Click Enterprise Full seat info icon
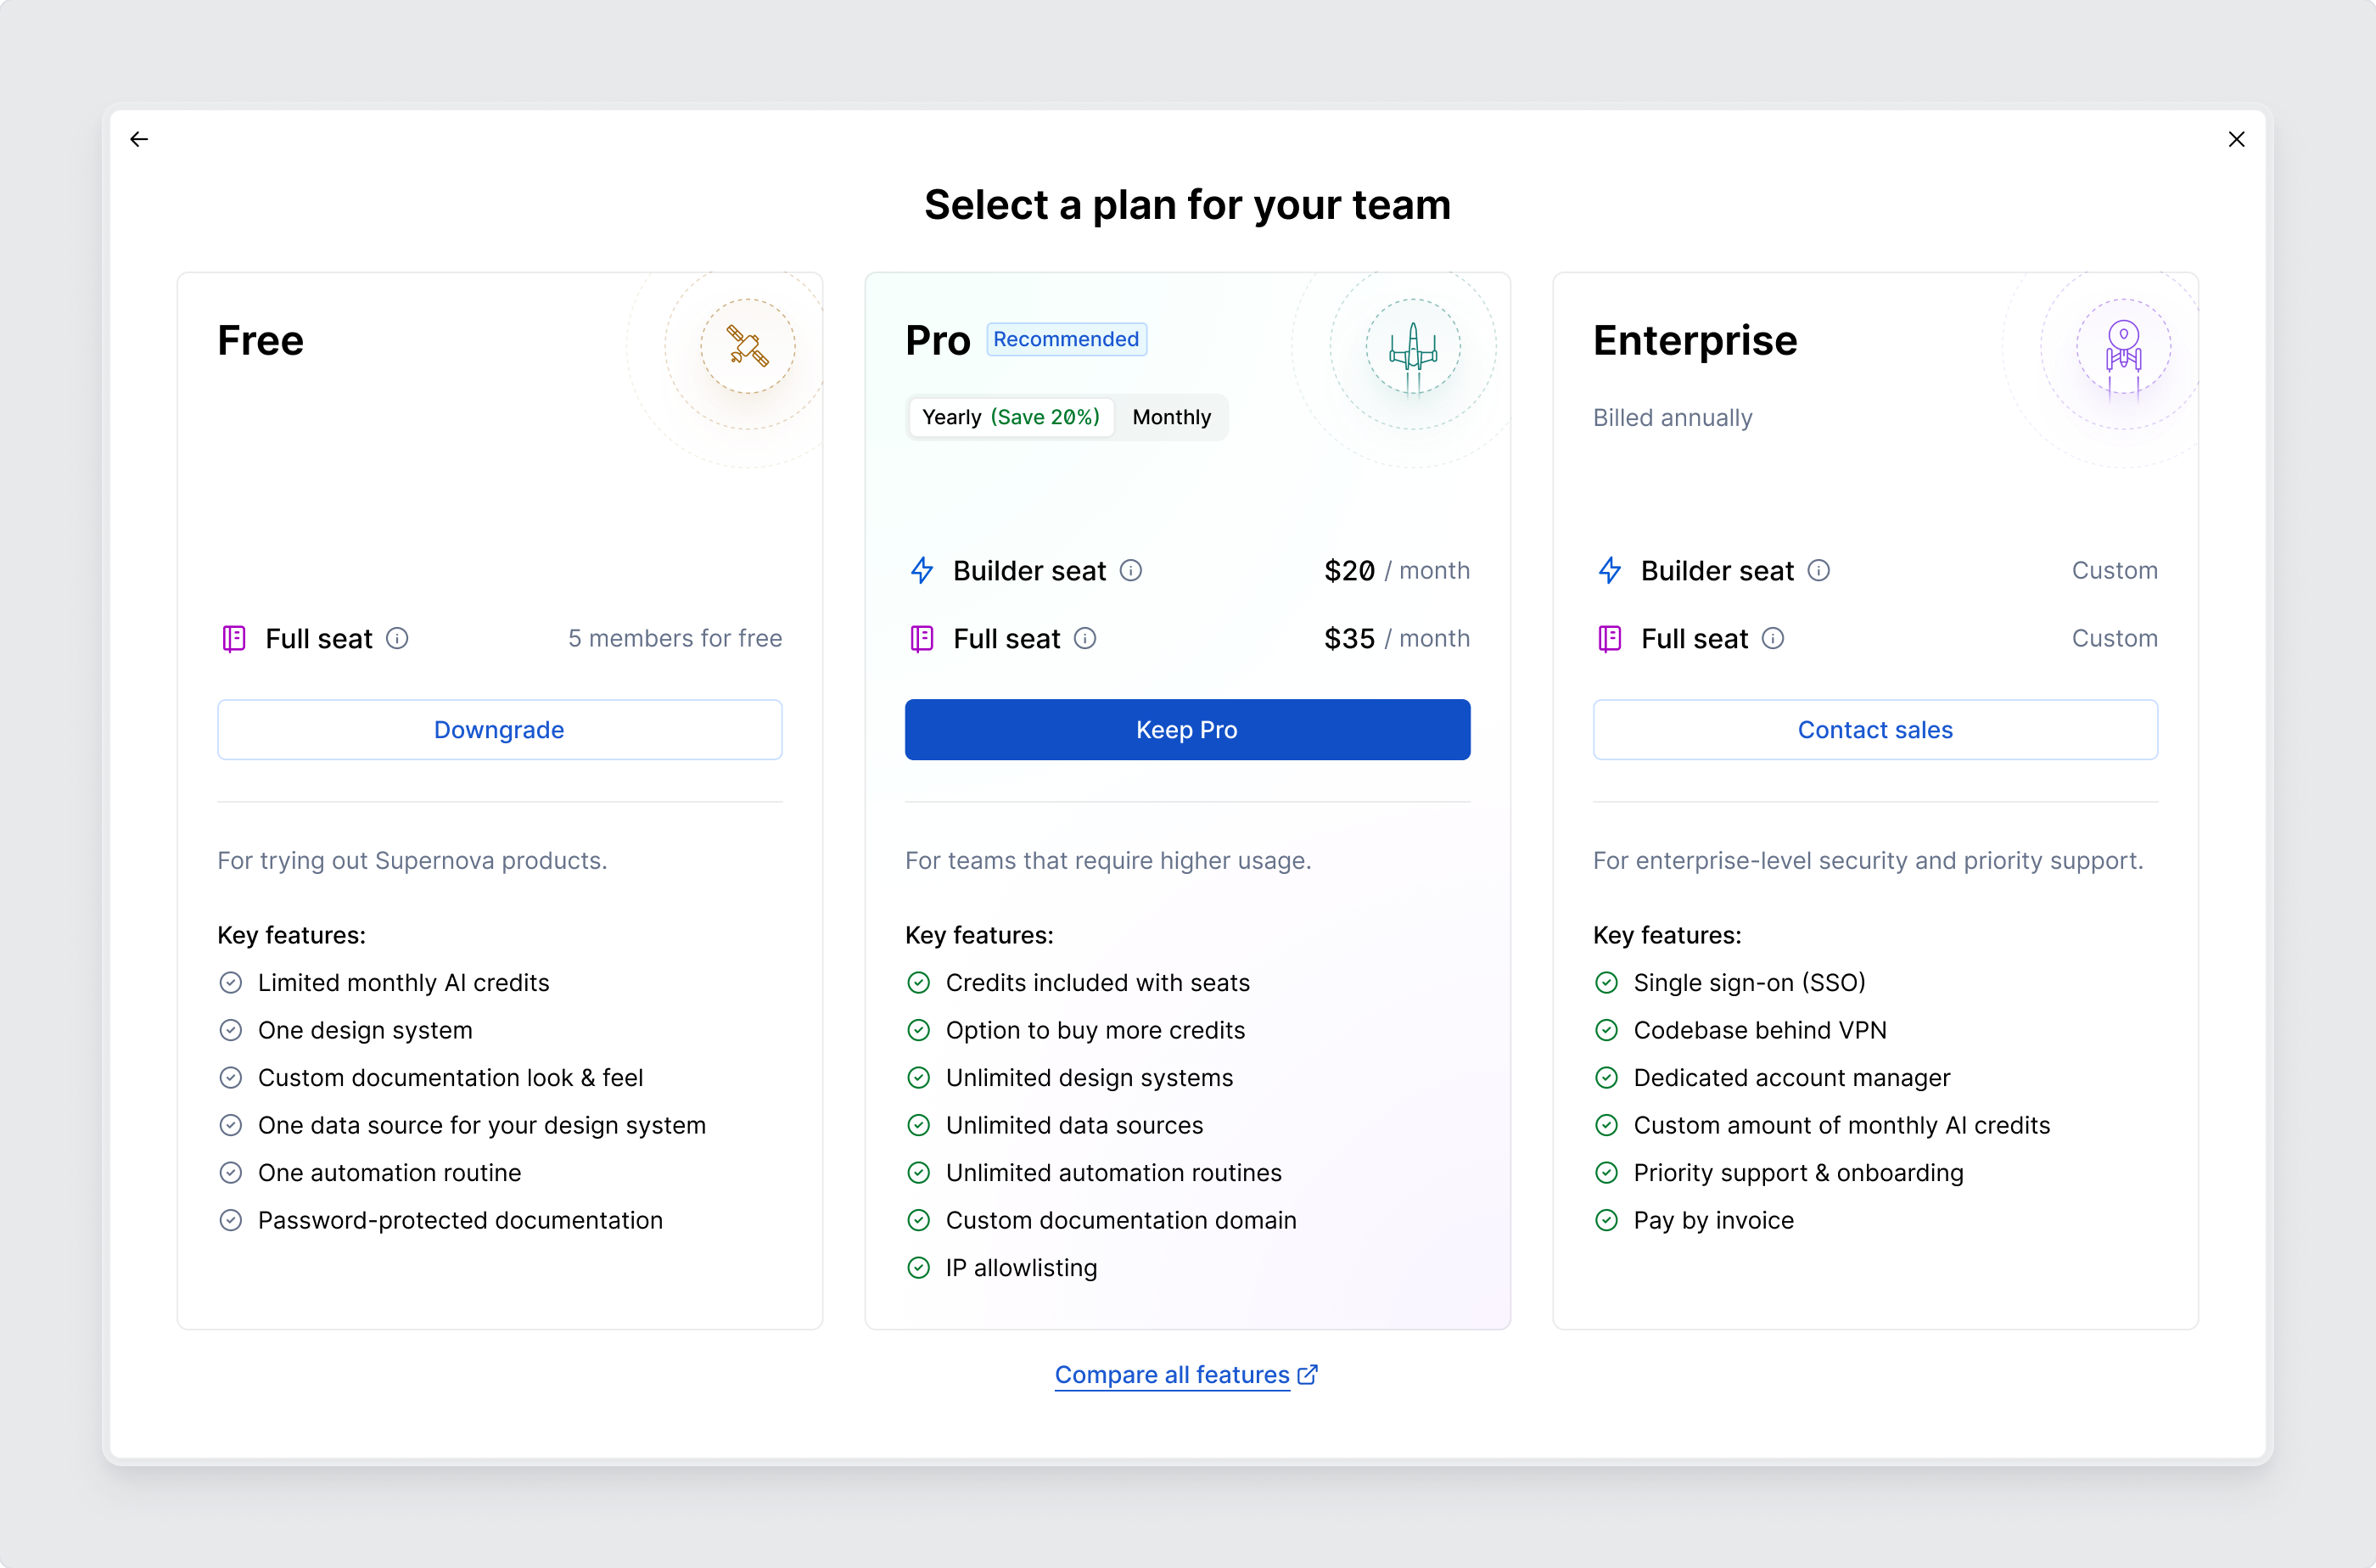This screenshot has height=1568, width=2376. (x=1772, y=638)
